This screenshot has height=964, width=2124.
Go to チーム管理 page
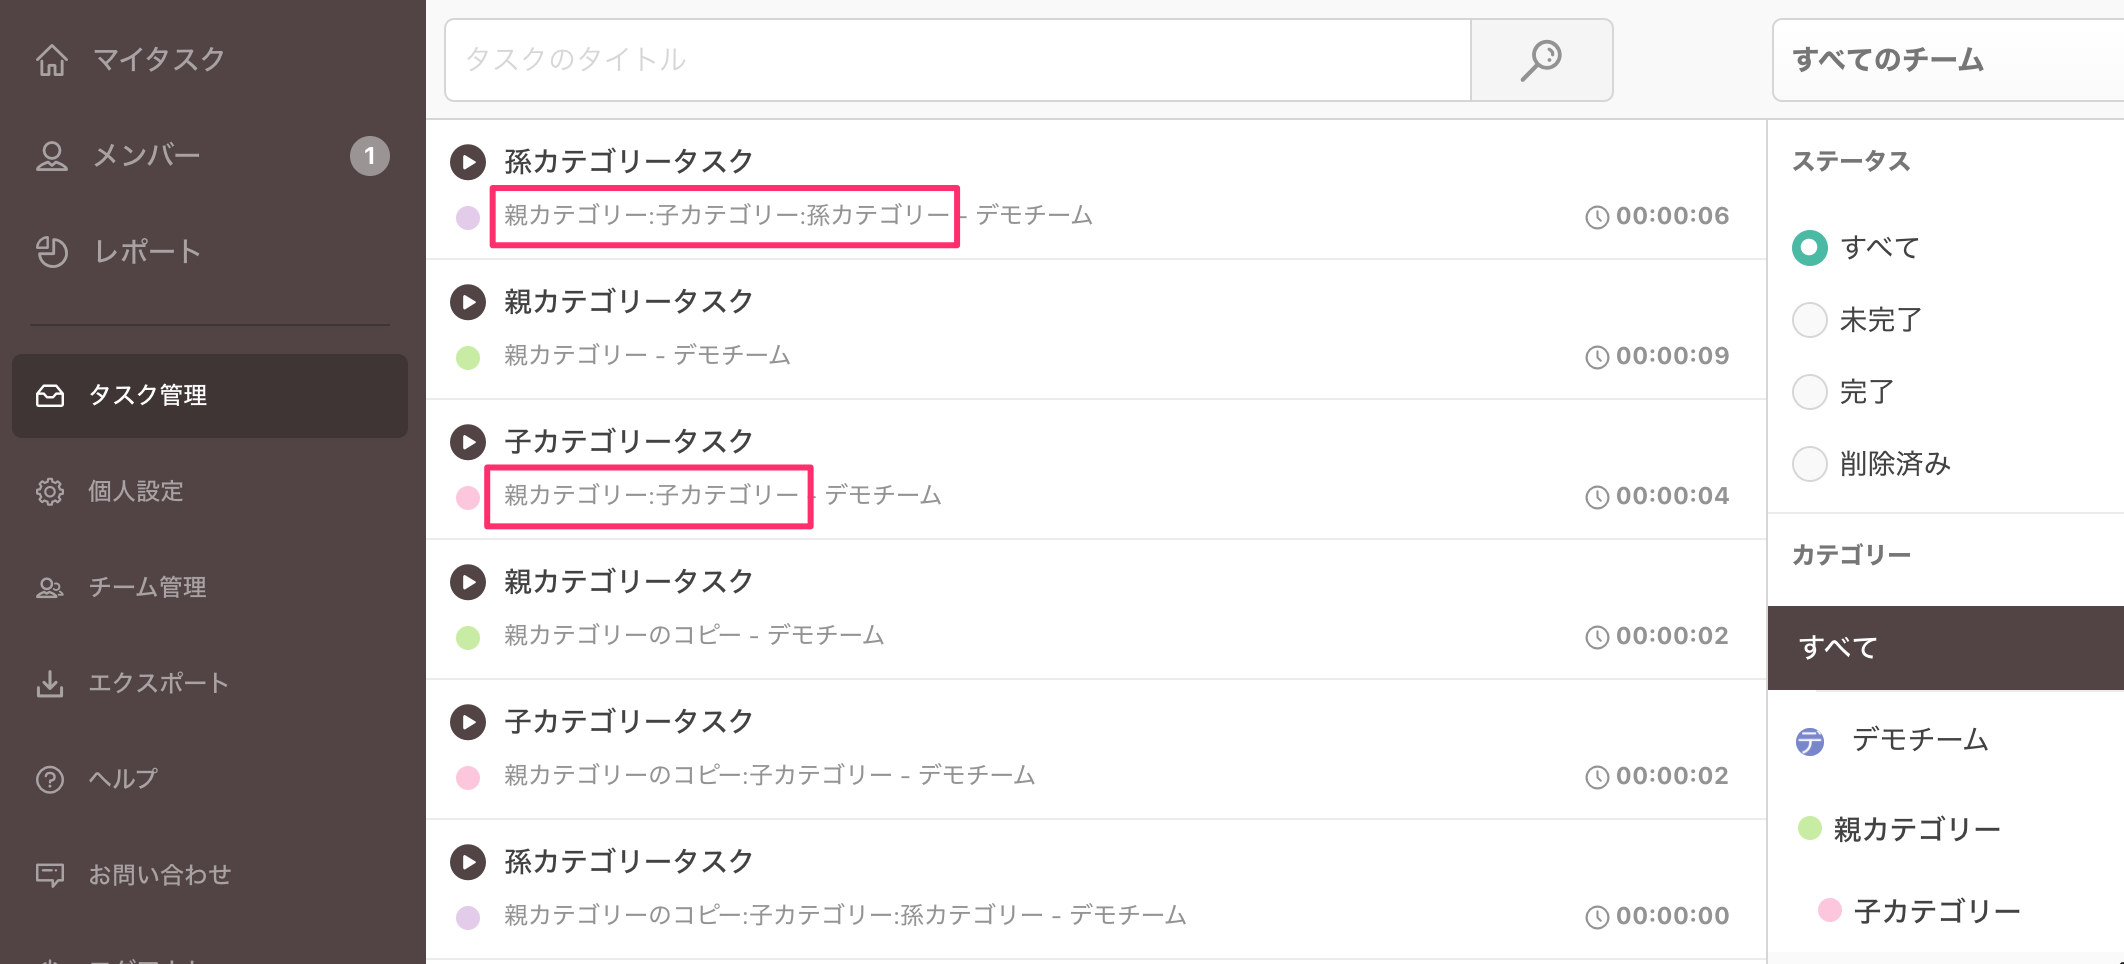147,588
